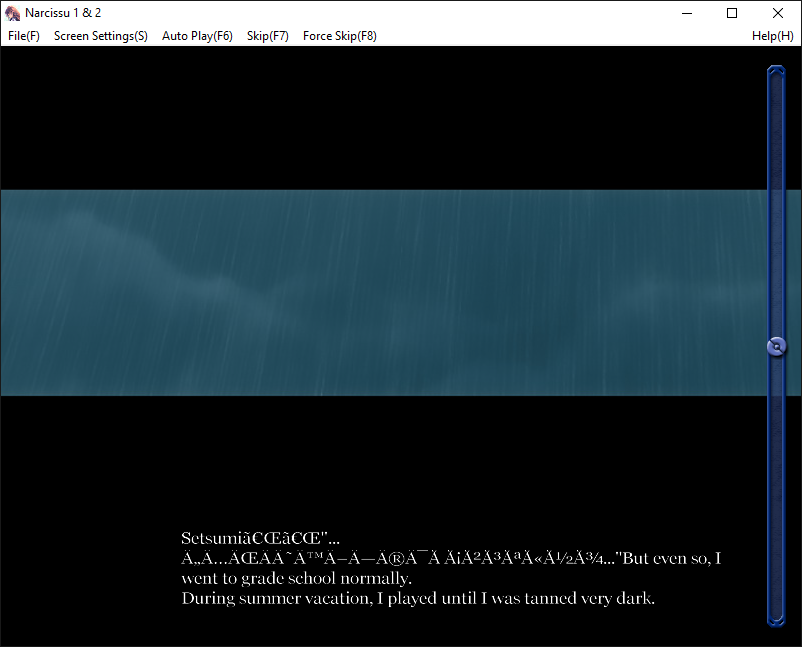
Task: Enable Force Skip (F8) mode
Action: click(339, 35)
